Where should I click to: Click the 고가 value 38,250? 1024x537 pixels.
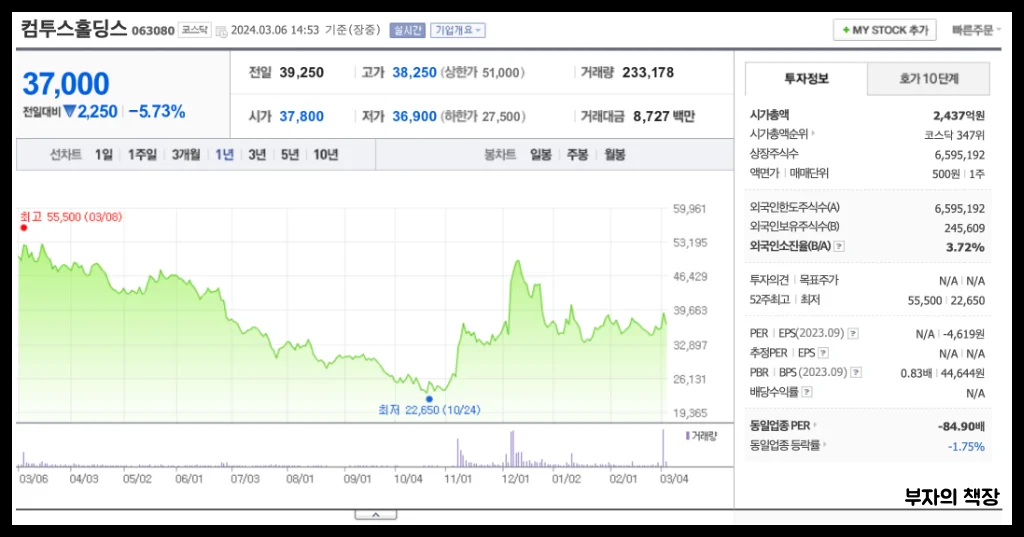(414, 73)
